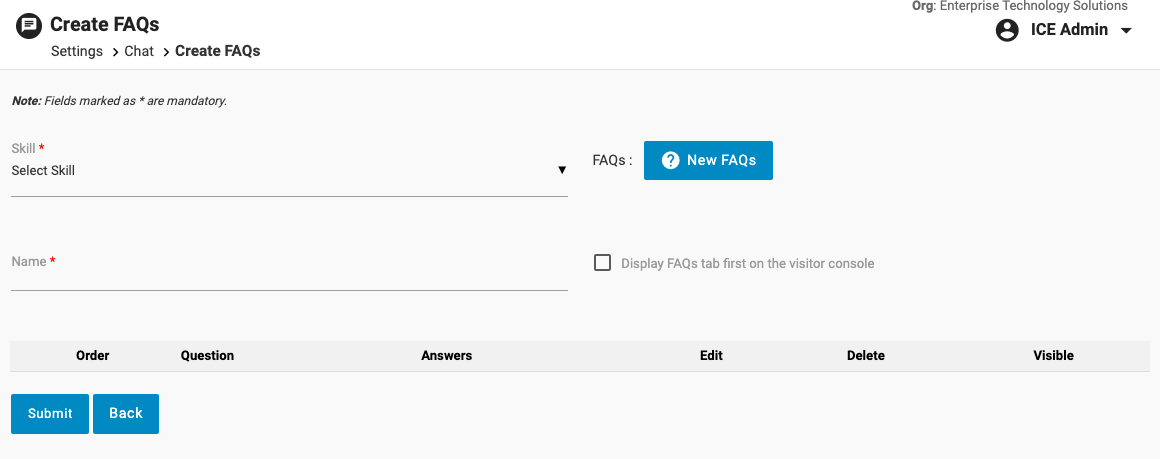Viewport: 1160px width, 459px height.
Task: Click the Question column header
Action: click(207, 356)
